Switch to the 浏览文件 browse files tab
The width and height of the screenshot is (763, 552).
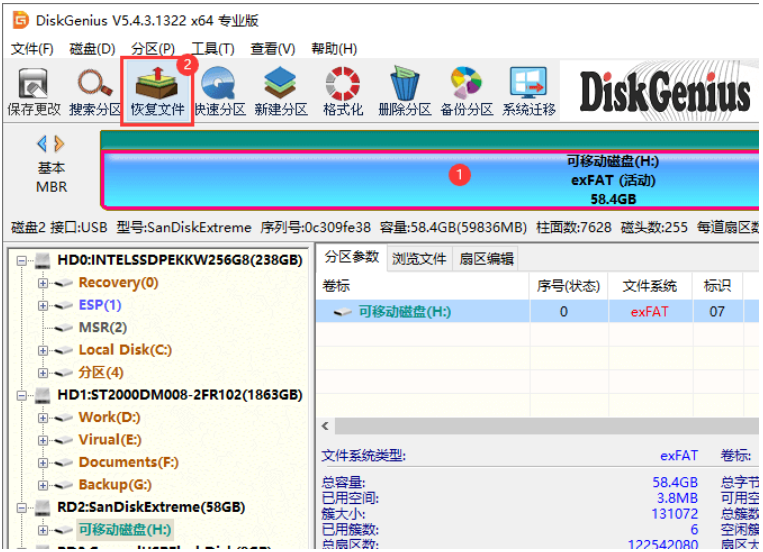pos(419,258)
